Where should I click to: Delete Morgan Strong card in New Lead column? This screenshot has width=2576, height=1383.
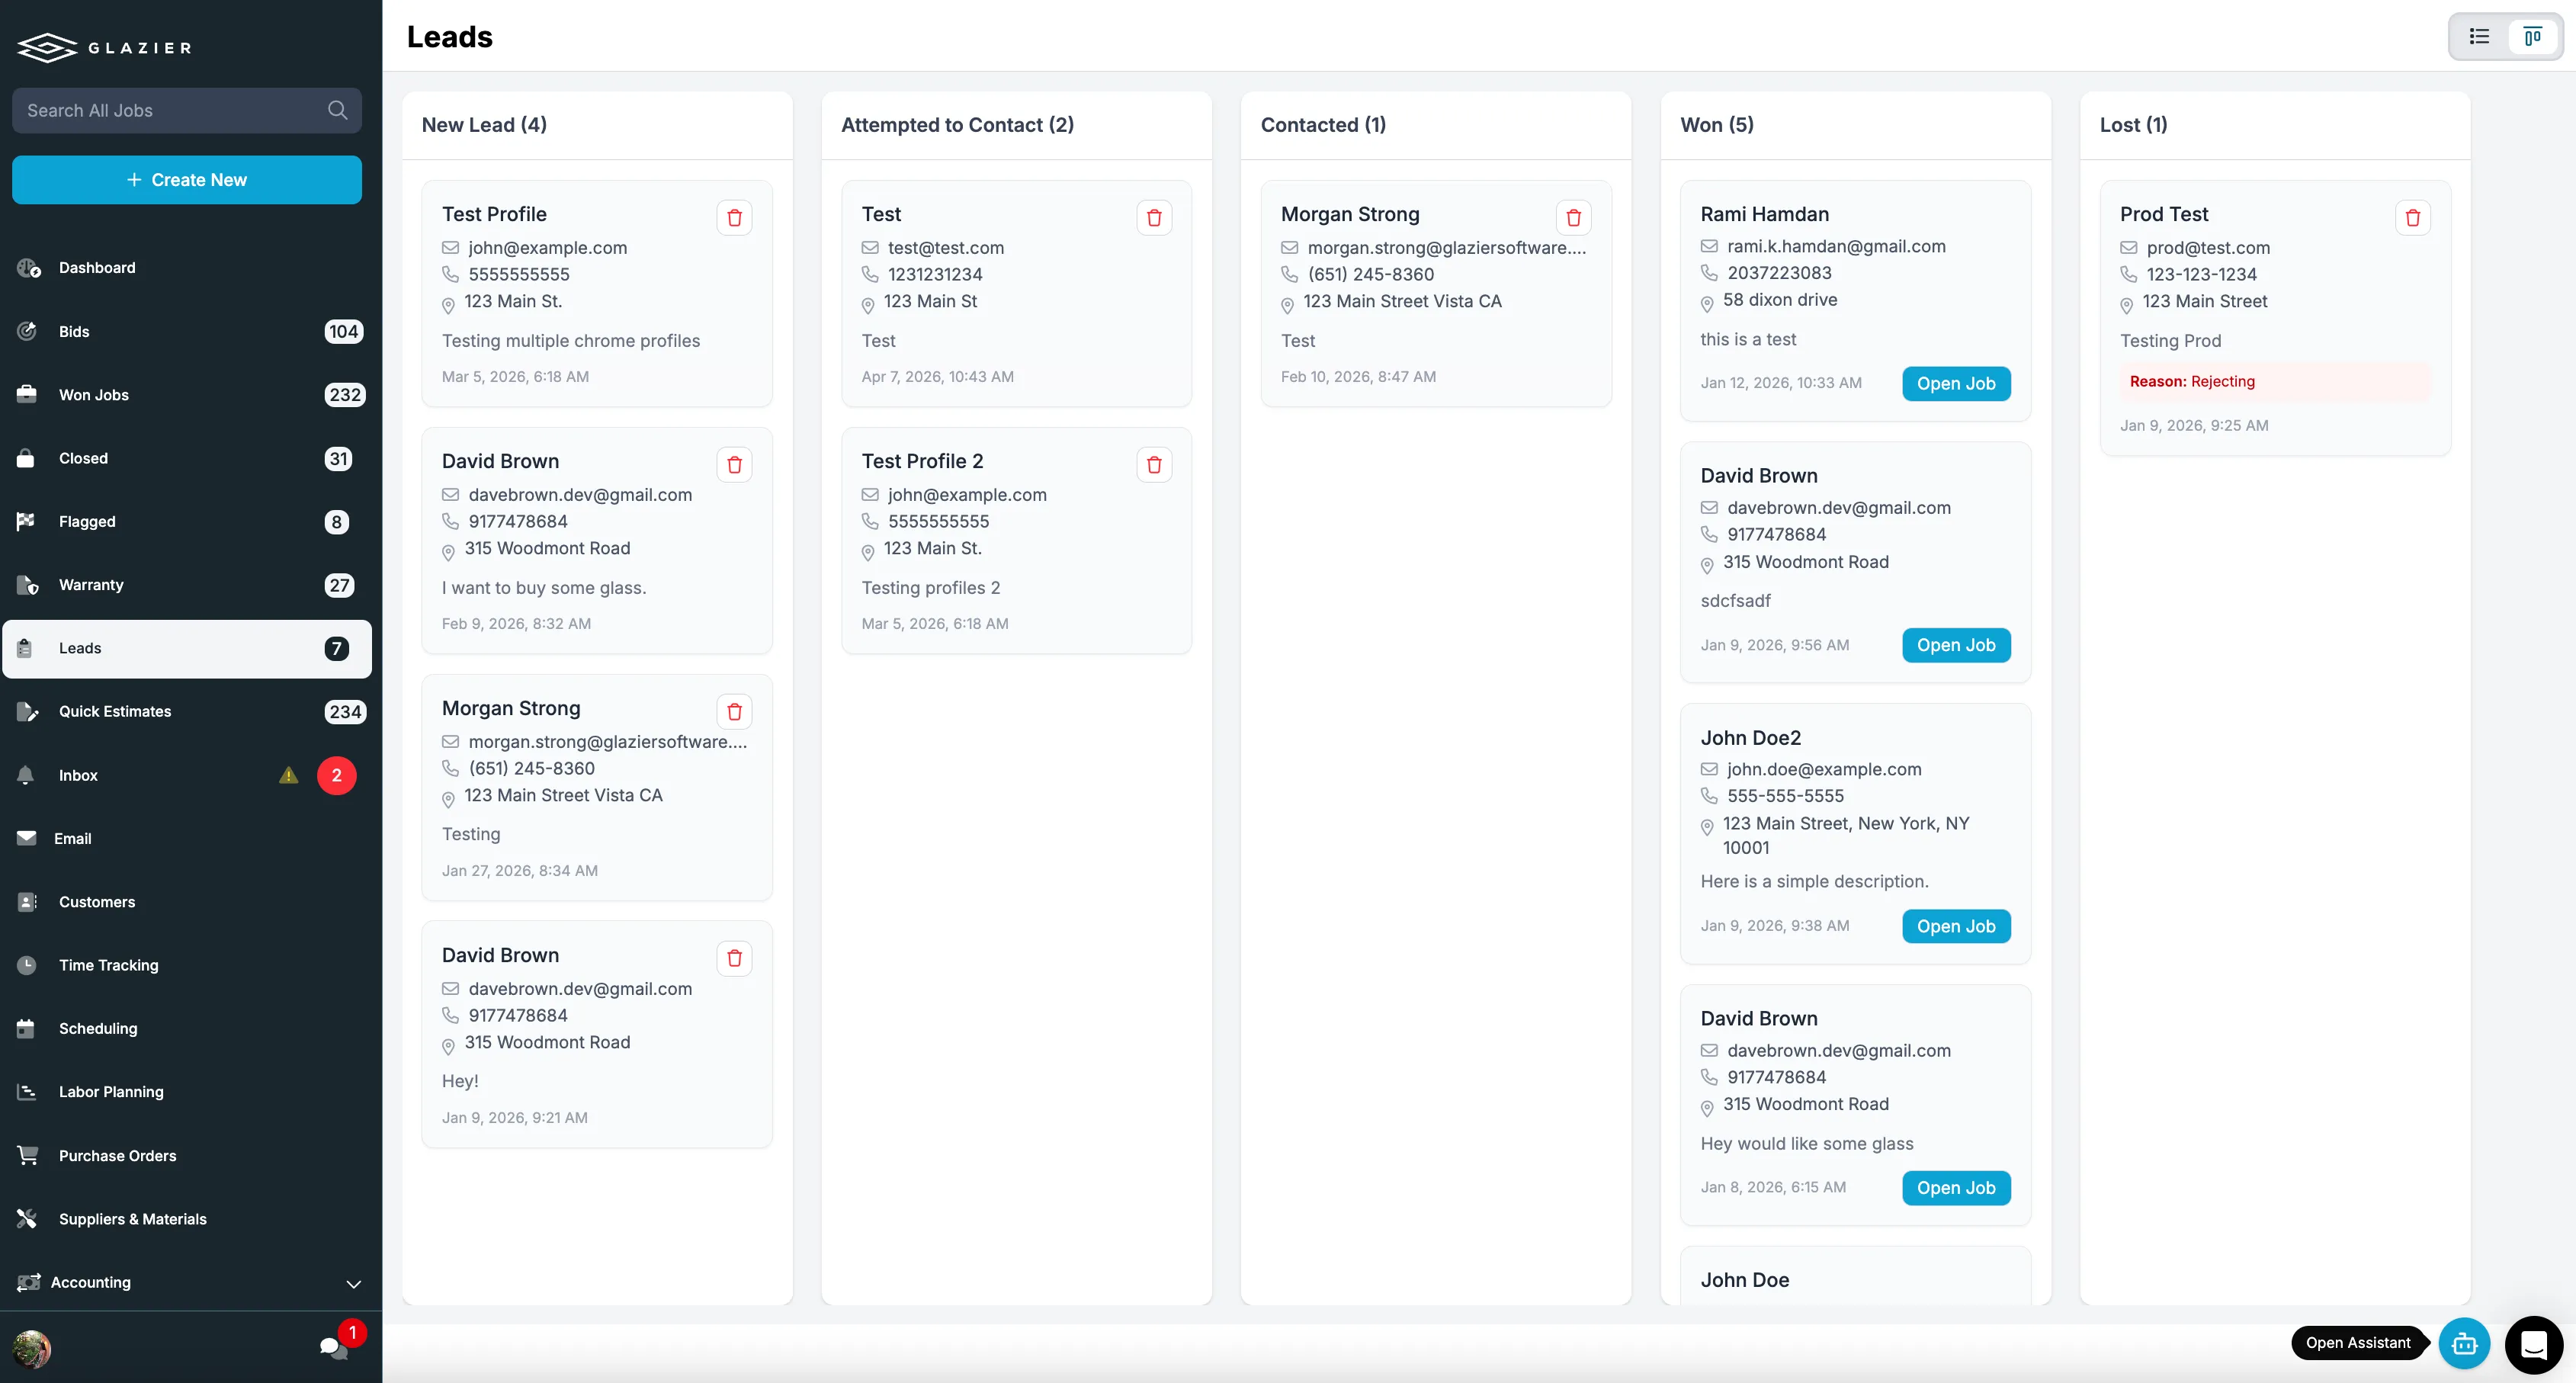click(x=735, y=711)
